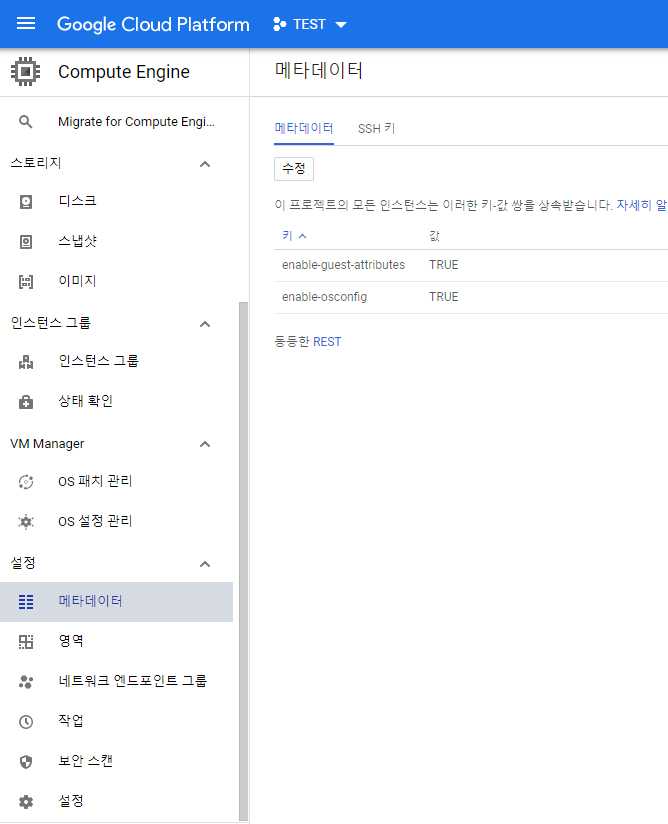This screenshot has height=824, width=668.
Task: Click the 설정 gear icon
Action: (26, 801)
